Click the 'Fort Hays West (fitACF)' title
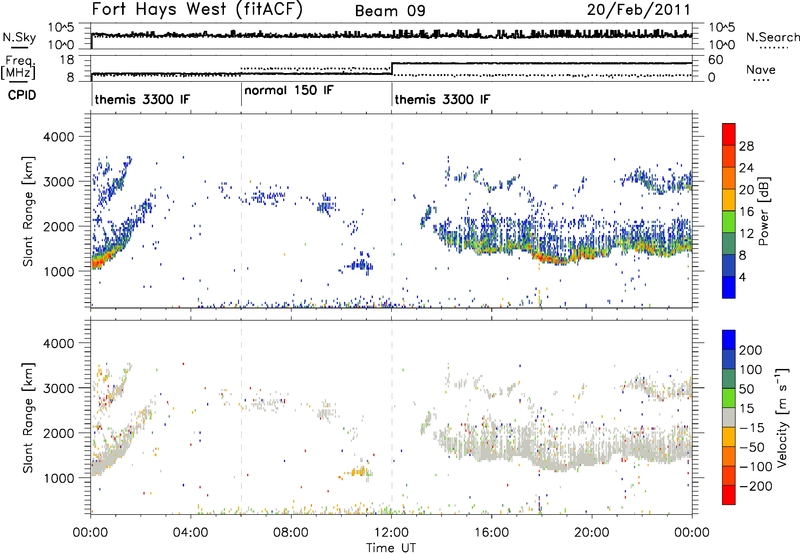 tap(197, 10)
